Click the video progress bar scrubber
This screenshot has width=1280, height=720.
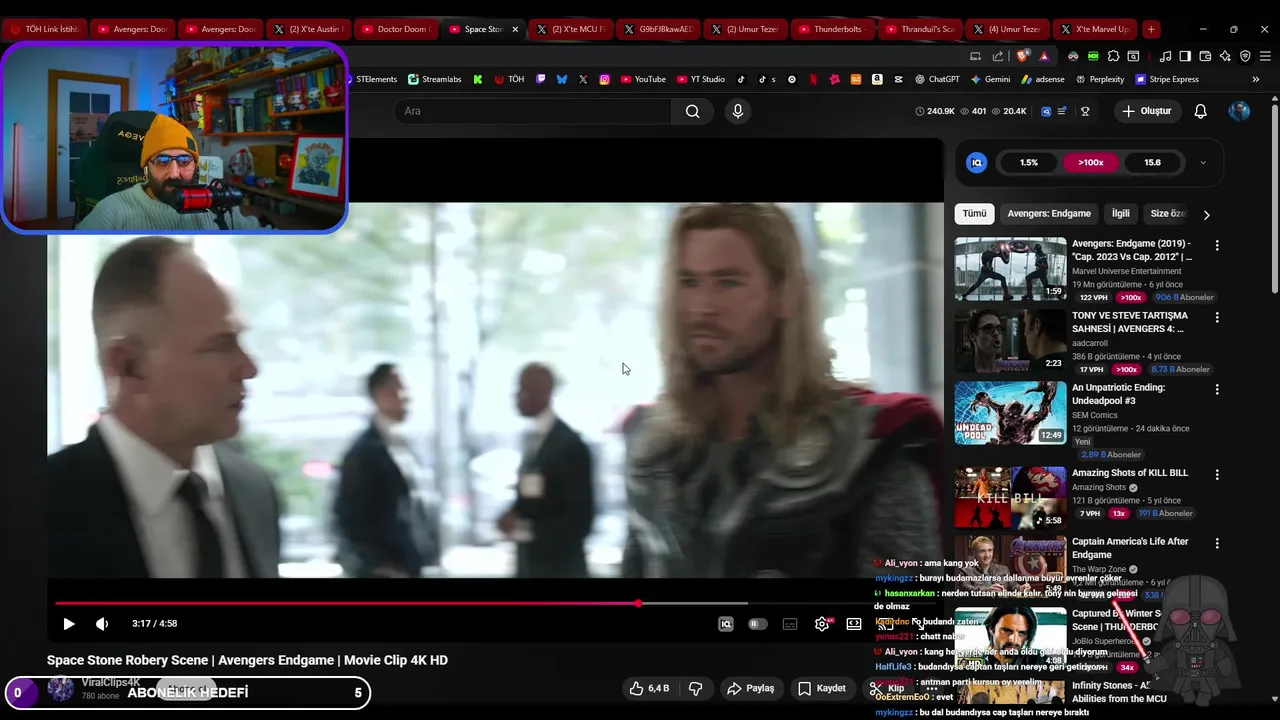[x=638, y=603]
